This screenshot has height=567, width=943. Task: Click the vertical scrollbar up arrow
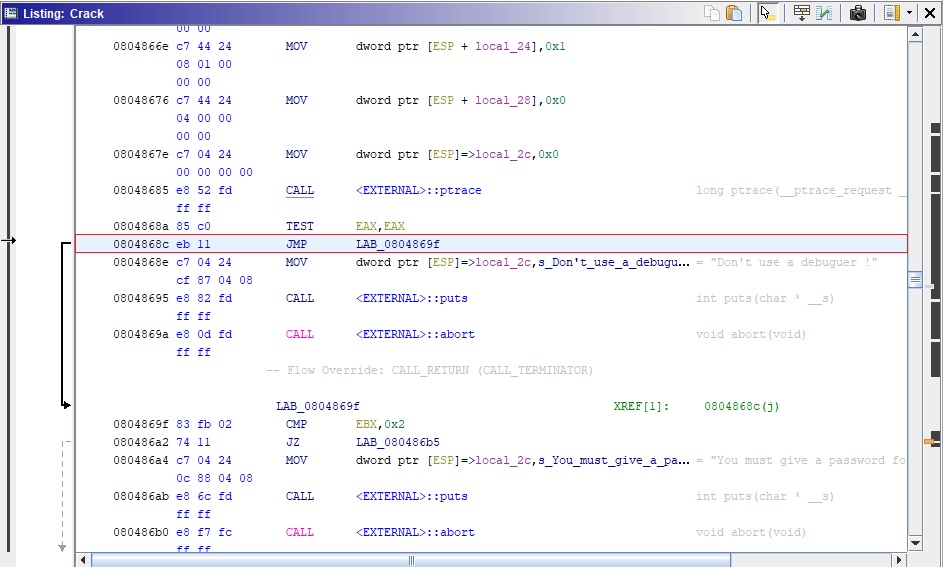[915, 34]
